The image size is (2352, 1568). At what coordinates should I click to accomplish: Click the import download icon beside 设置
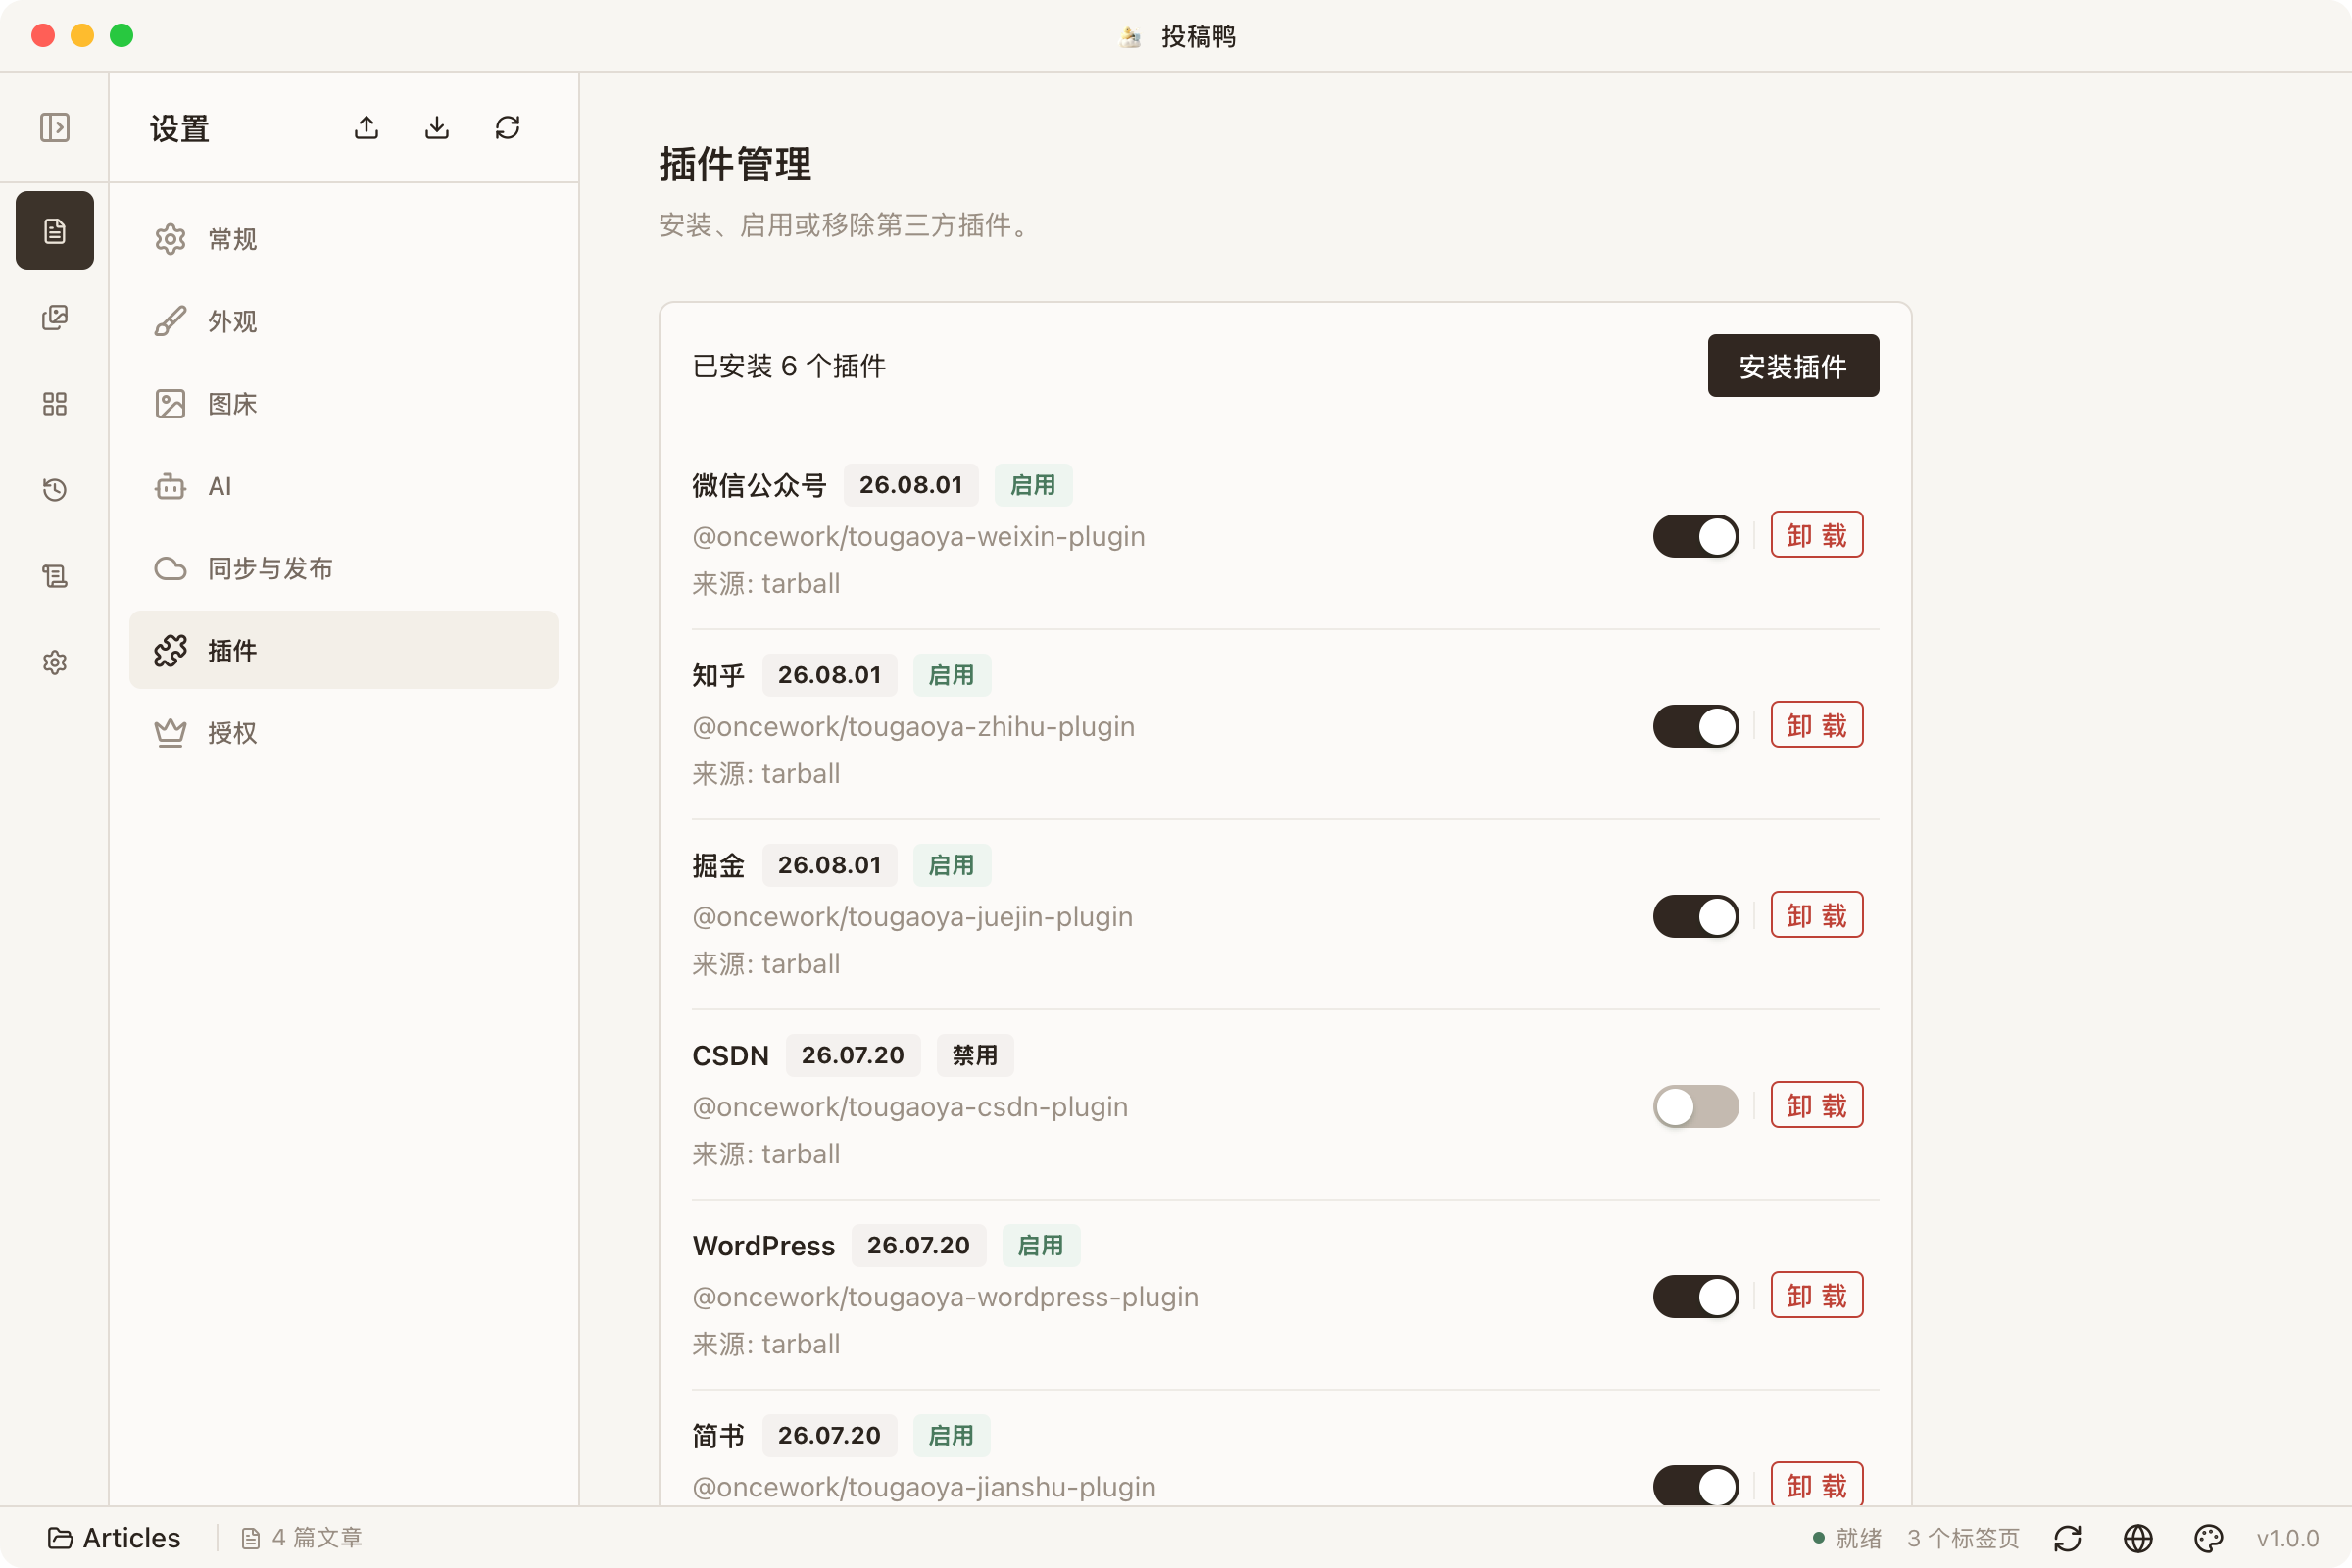[437, 128]
